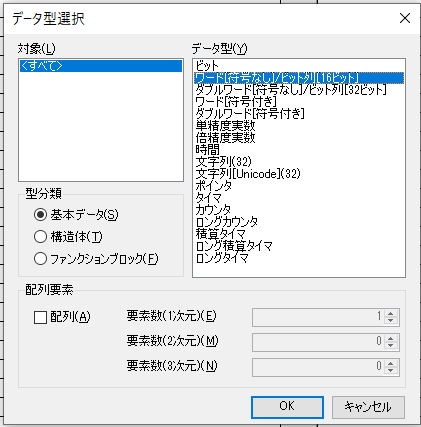This screenshot has width=421, height=427.
Task: Decrease 要素数(2次元) with down arrow
Action: pos(391,345)
